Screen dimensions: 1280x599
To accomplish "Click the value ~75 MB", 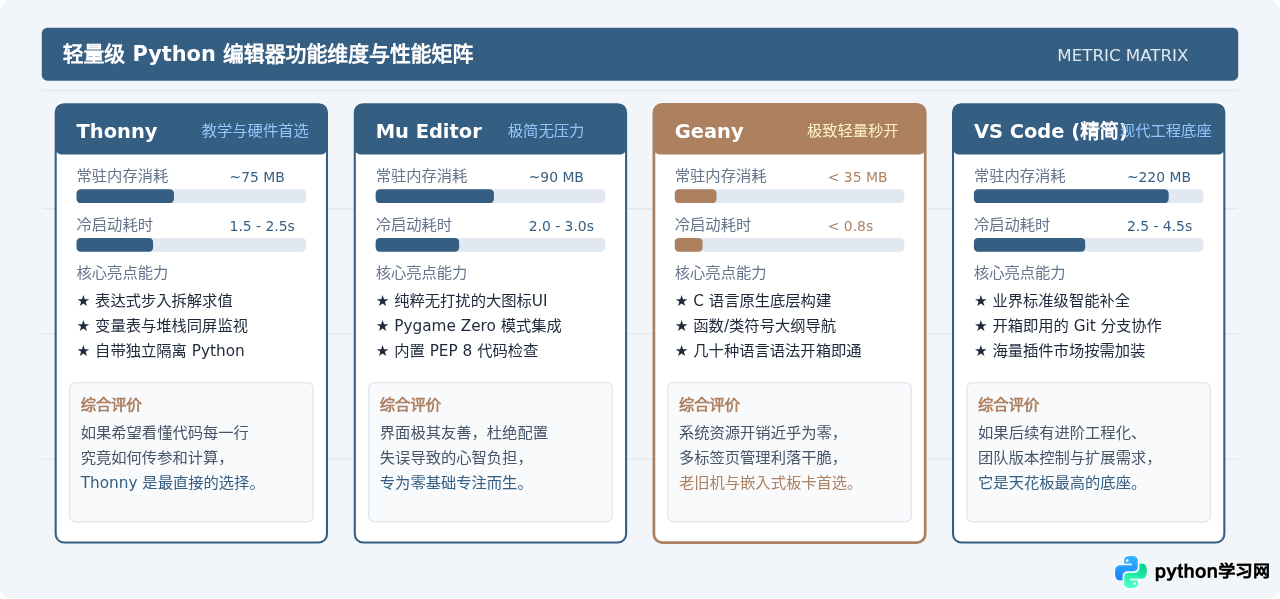I will pos(257,177).
